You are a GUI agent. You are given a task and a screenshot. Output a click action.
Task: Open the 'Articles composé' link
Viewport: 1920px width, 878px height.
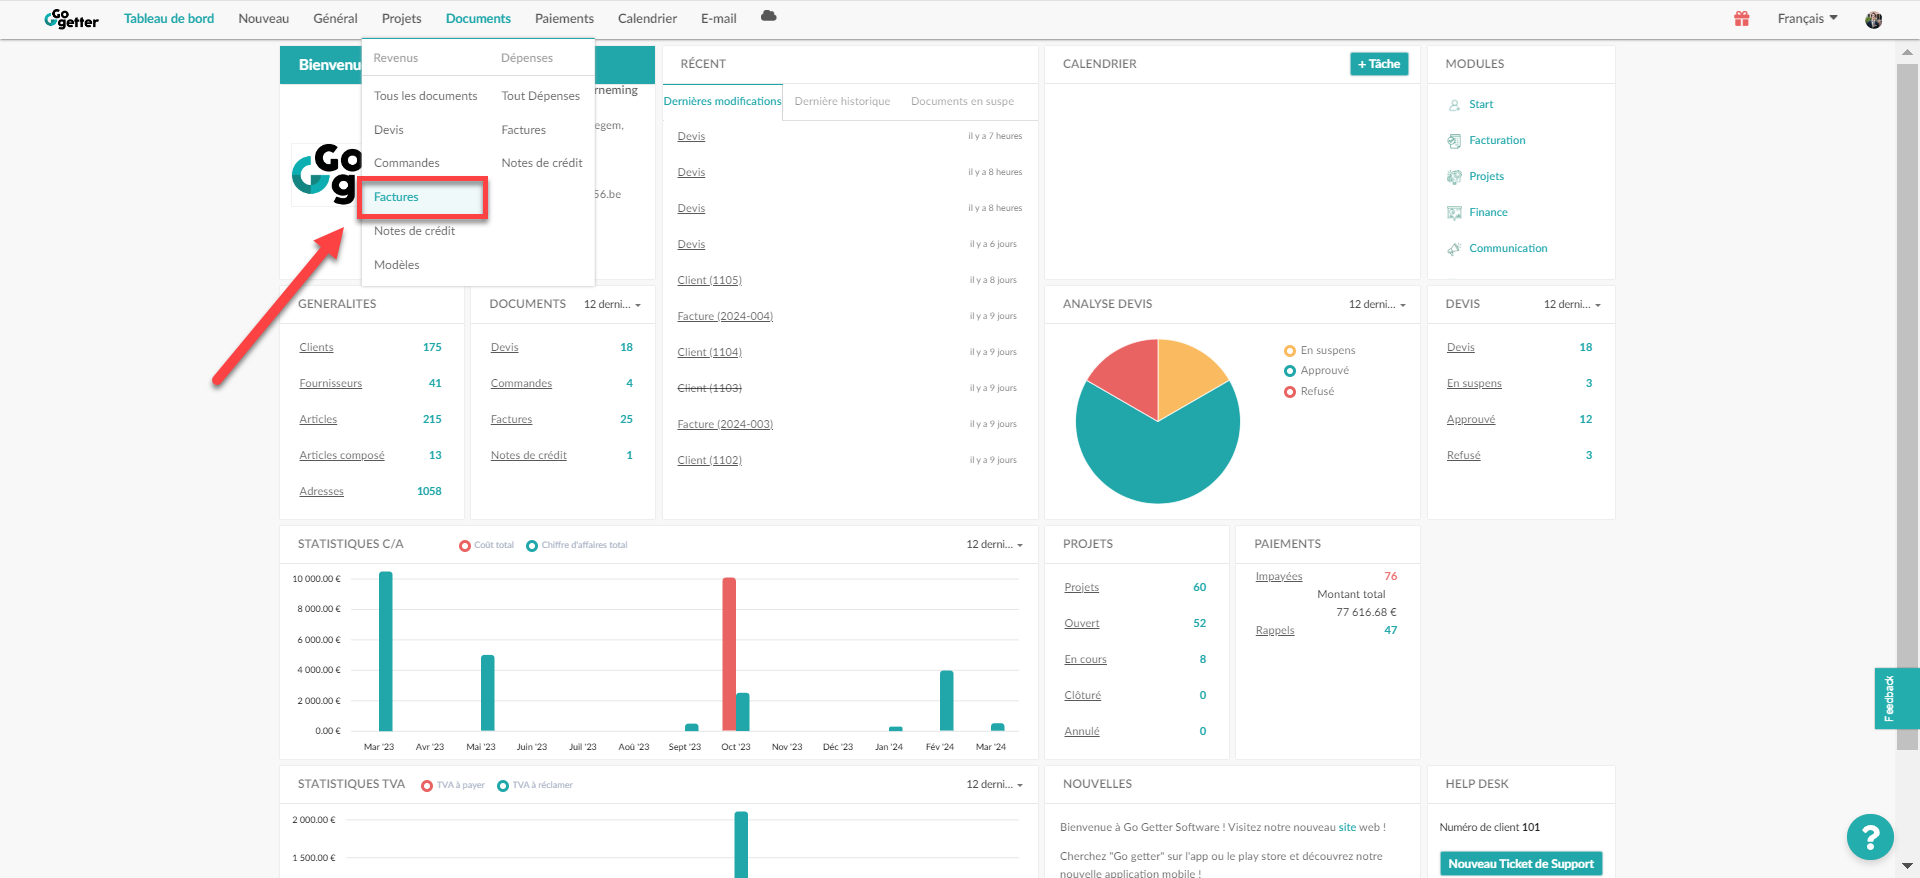[x=341, y=455]
